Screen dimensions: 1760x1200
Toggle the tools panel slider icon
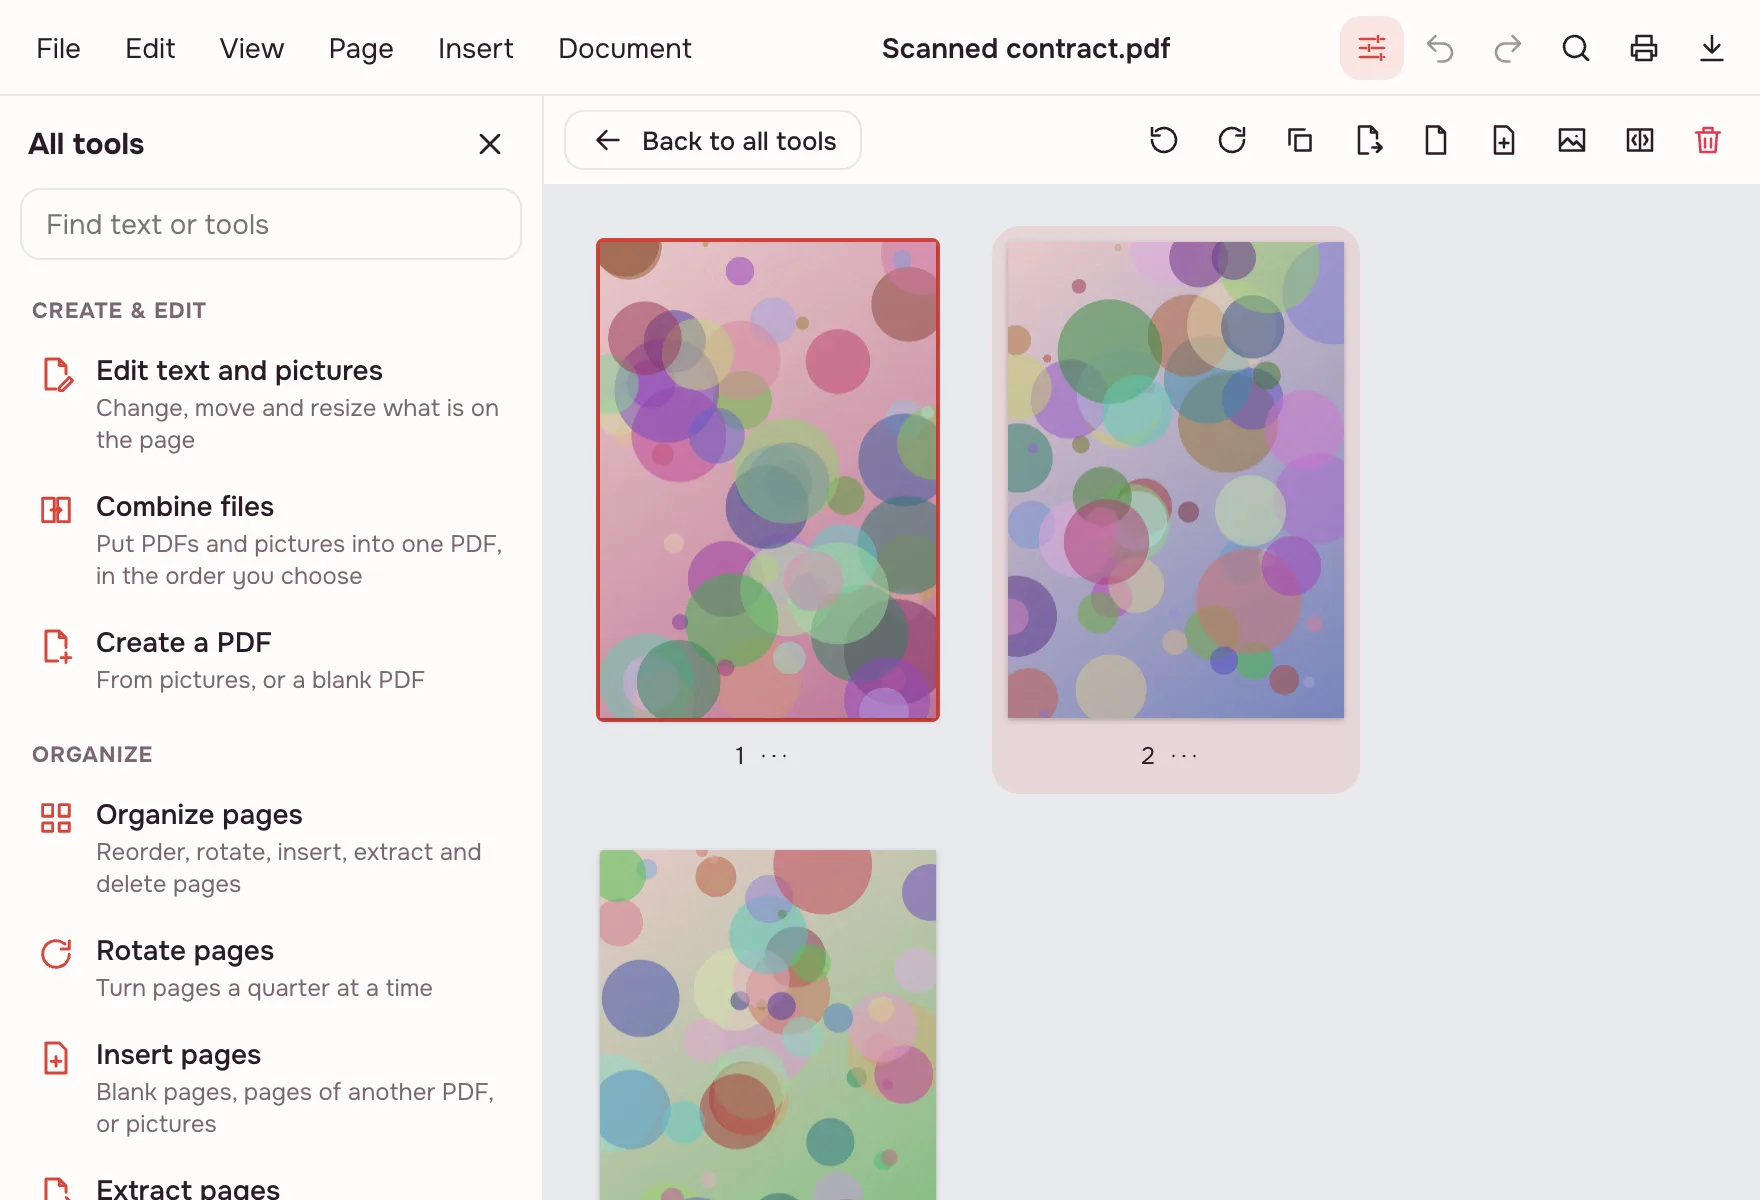point(1372,48)
